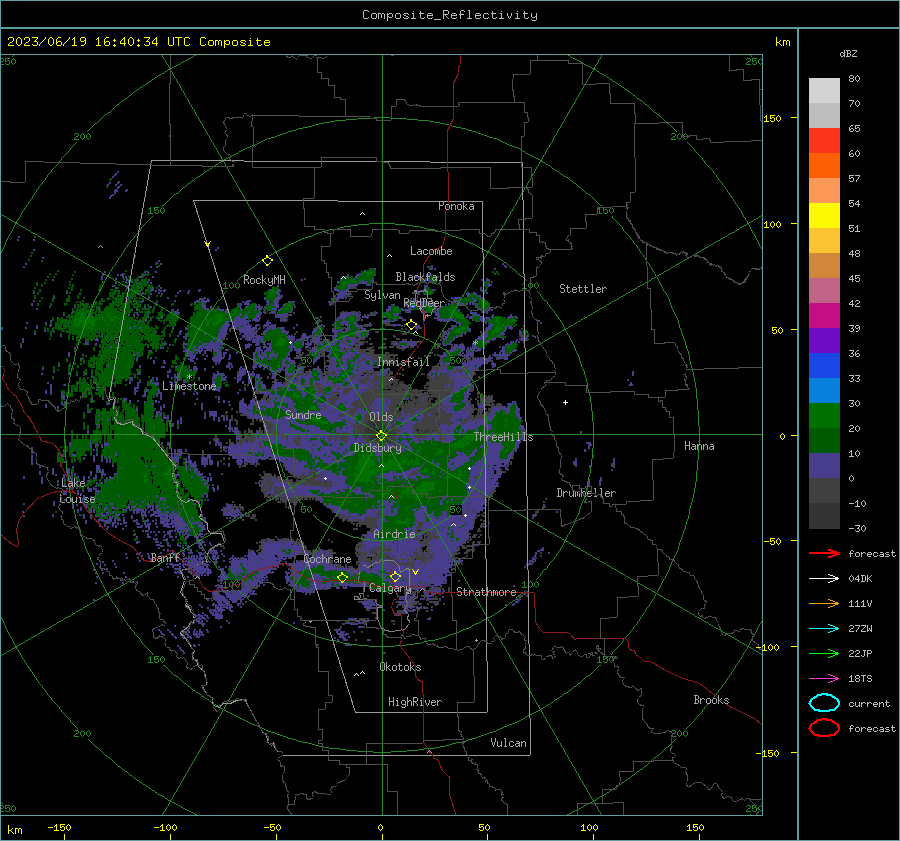
Task: Click the green 22JP arrow in legend
Action: tap(824, 653)
